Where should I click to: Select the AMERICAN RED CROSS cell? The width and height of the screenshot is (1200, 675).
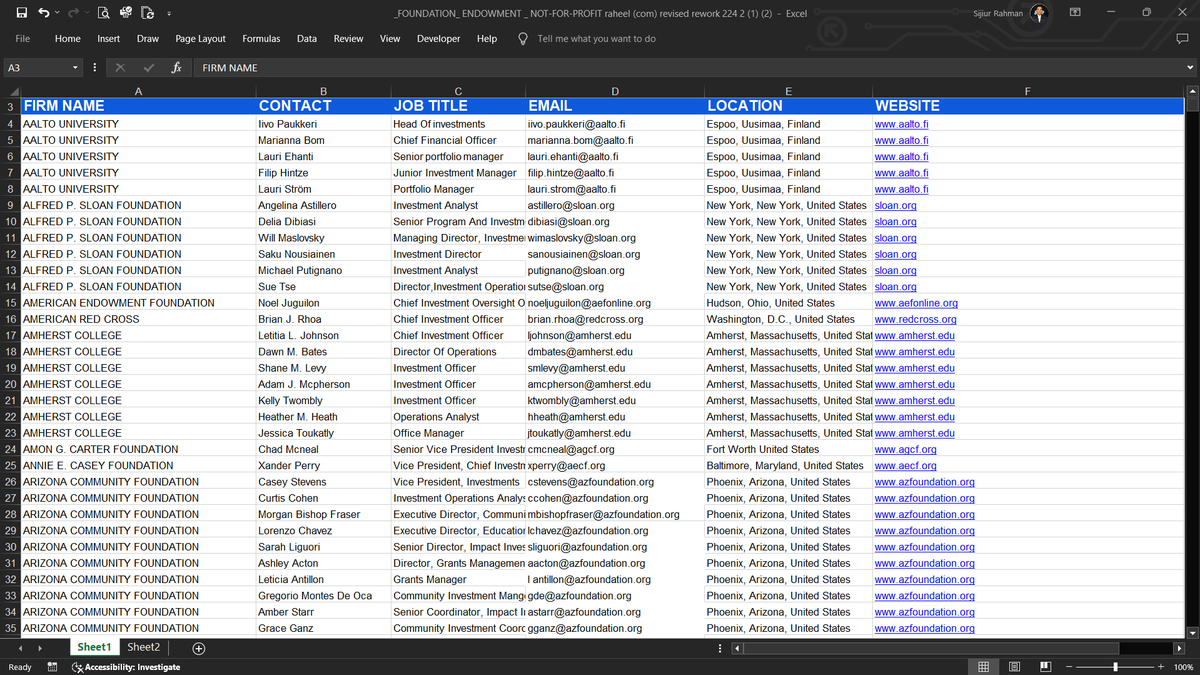[138, 319]
